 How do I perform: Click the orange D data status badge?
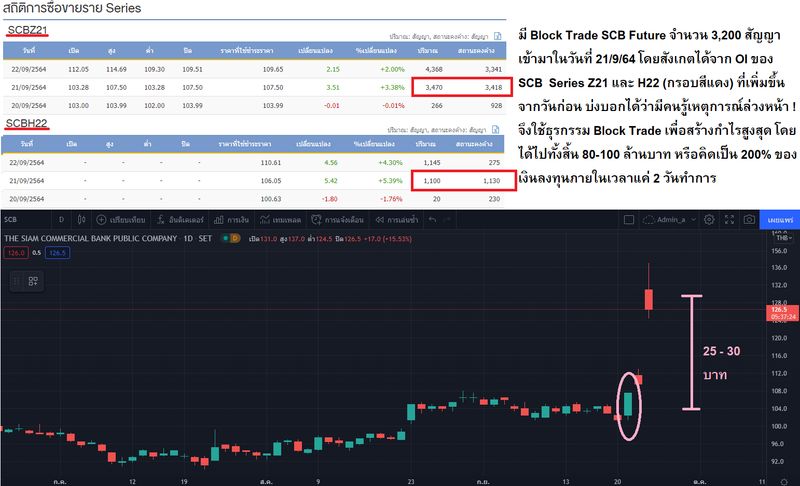coord(235,238)
